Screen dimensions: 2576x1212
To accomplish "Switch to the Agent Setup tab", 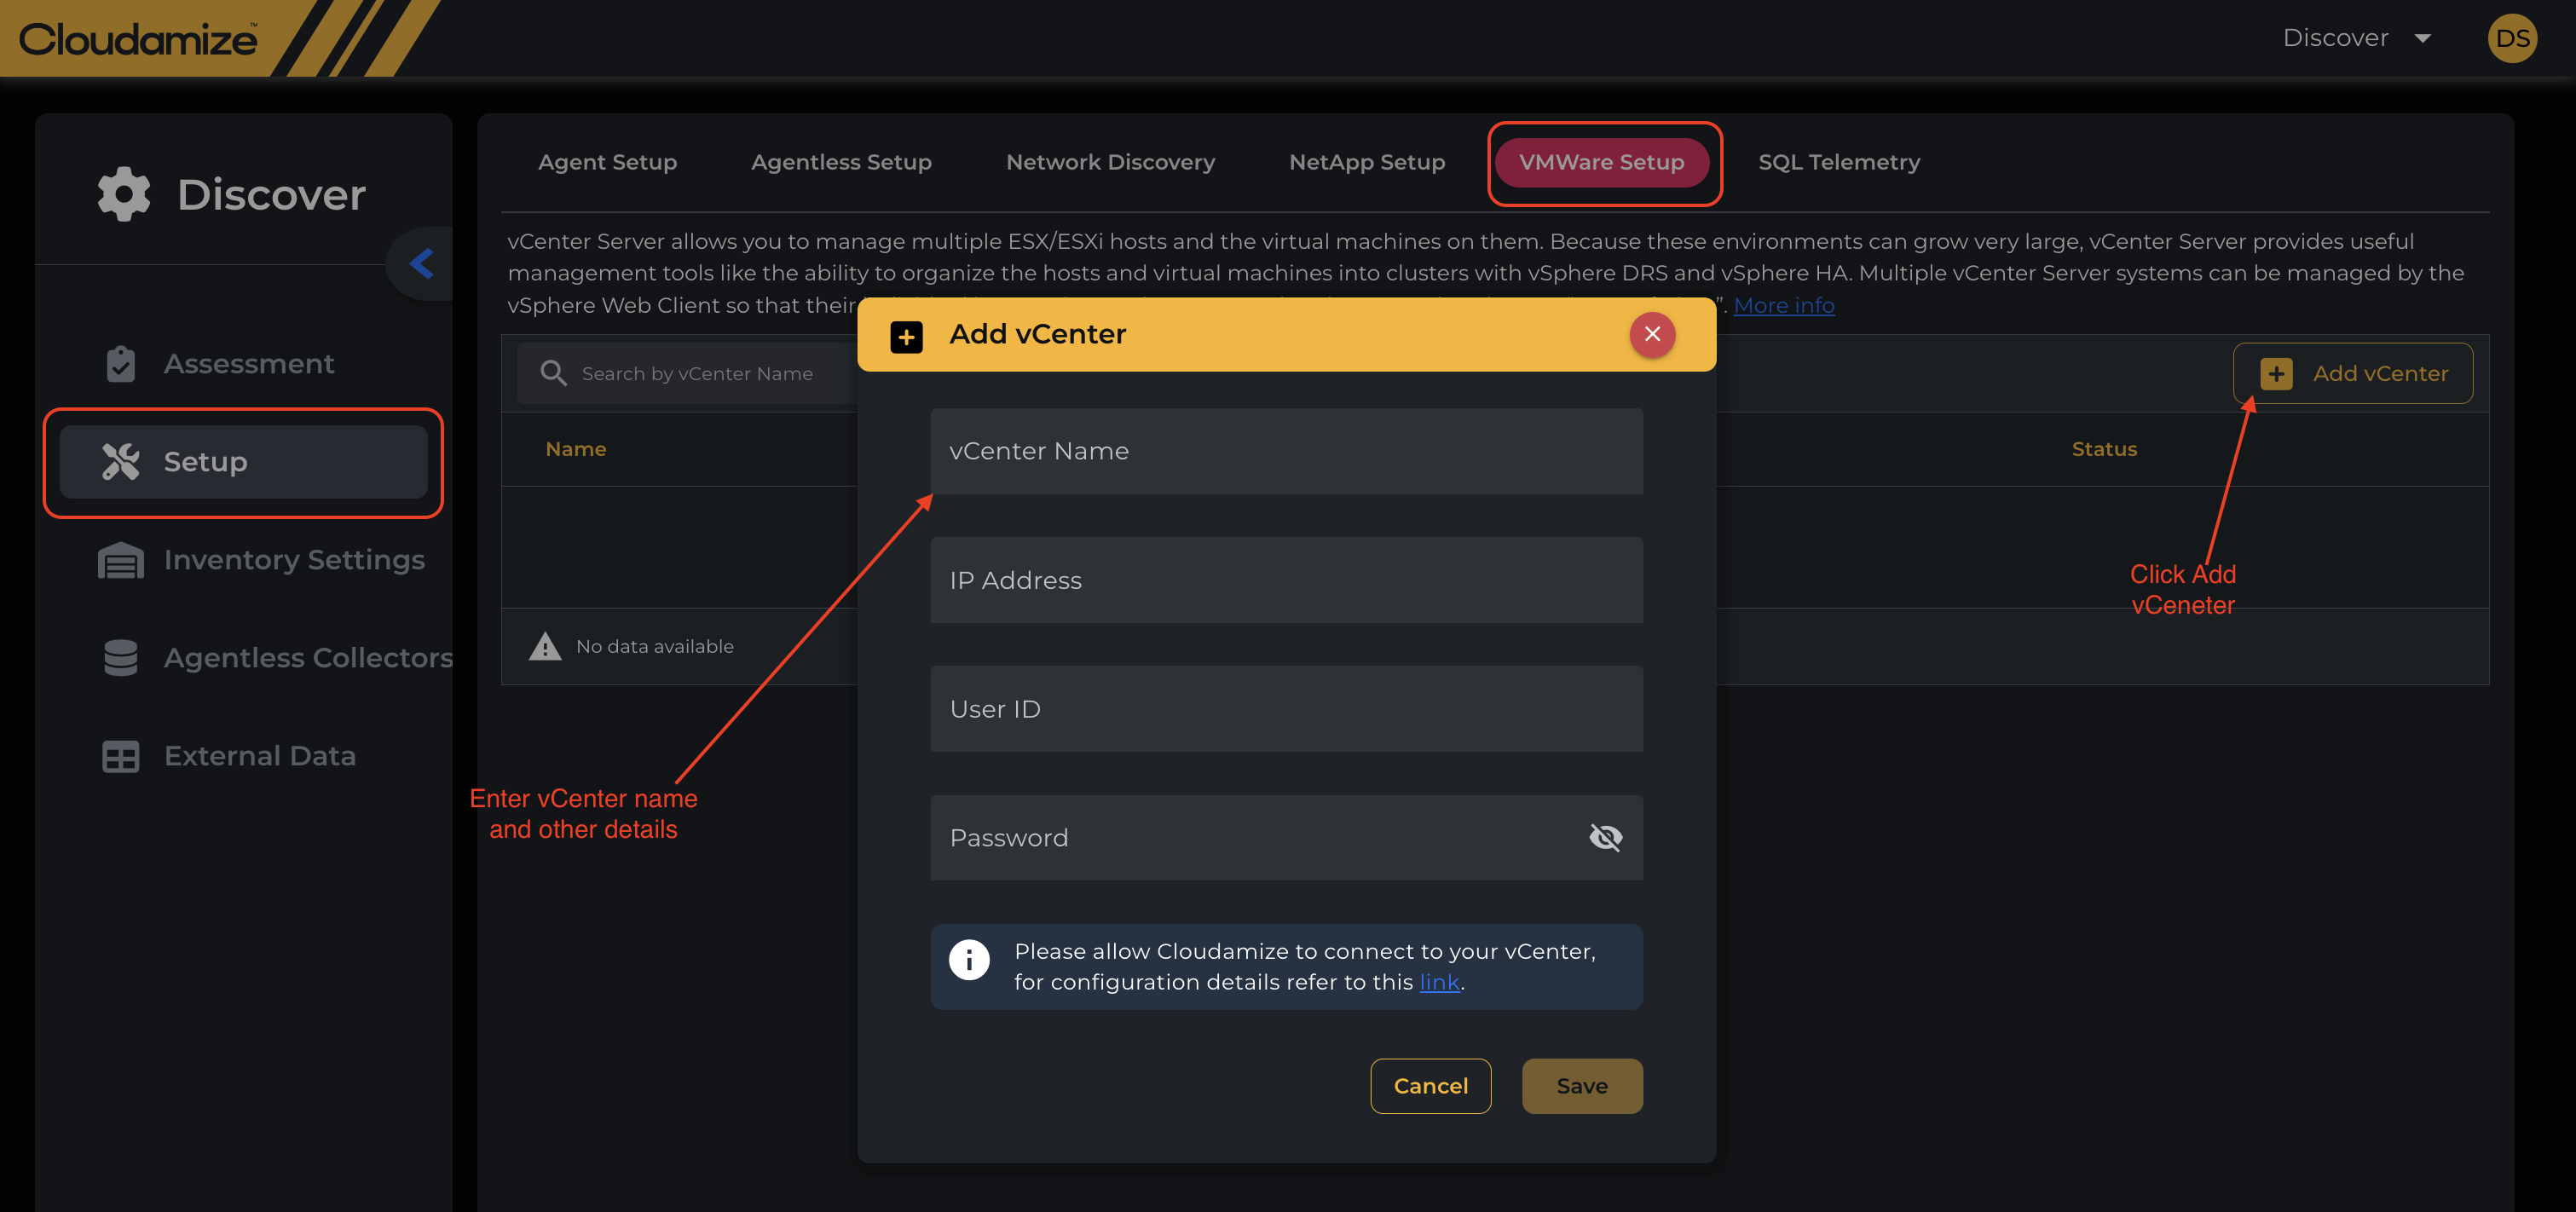I will click(607, 162).
